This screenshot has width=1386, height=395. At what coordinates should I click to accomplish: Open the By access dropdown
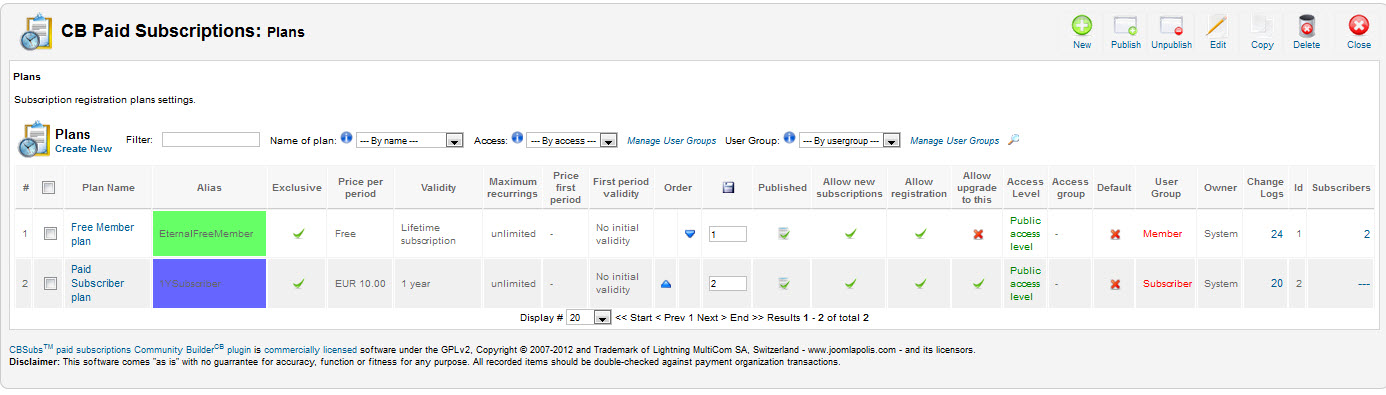pos(571,141)
